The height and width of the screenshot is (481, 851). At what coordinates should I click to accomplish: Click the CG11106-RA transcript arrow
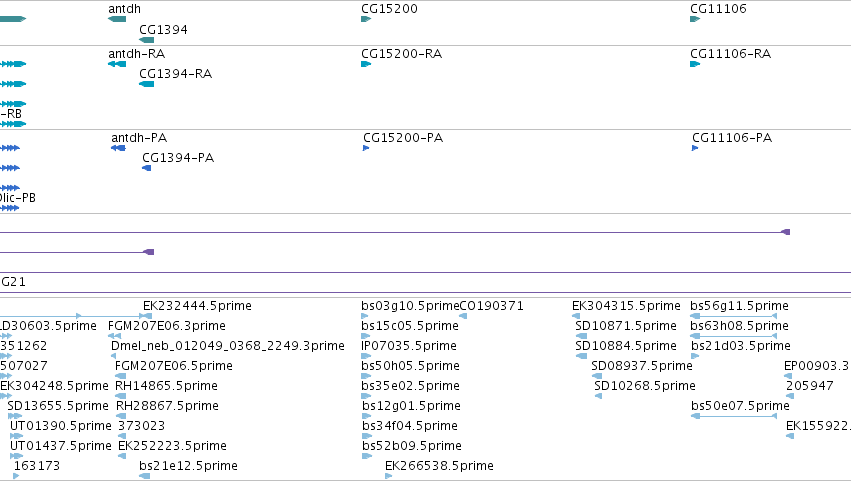click(695, 64)
